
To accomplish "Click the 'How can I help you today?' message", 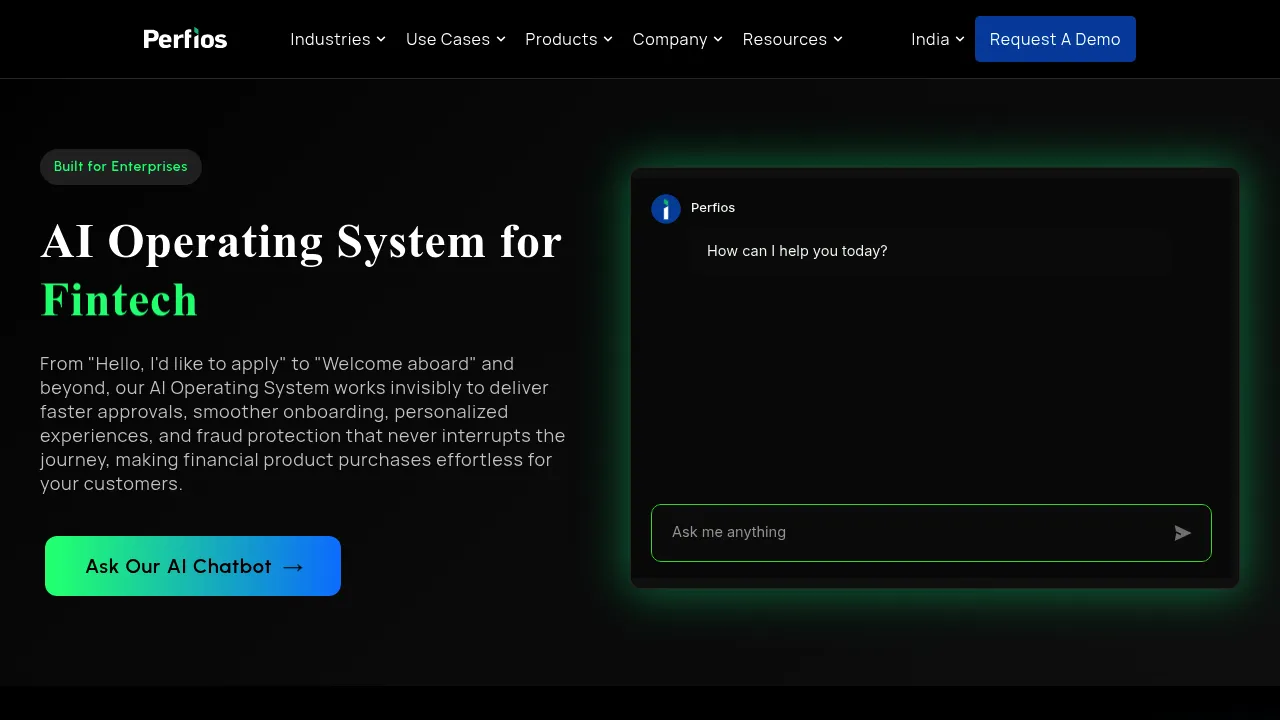I will click(797, 251).
